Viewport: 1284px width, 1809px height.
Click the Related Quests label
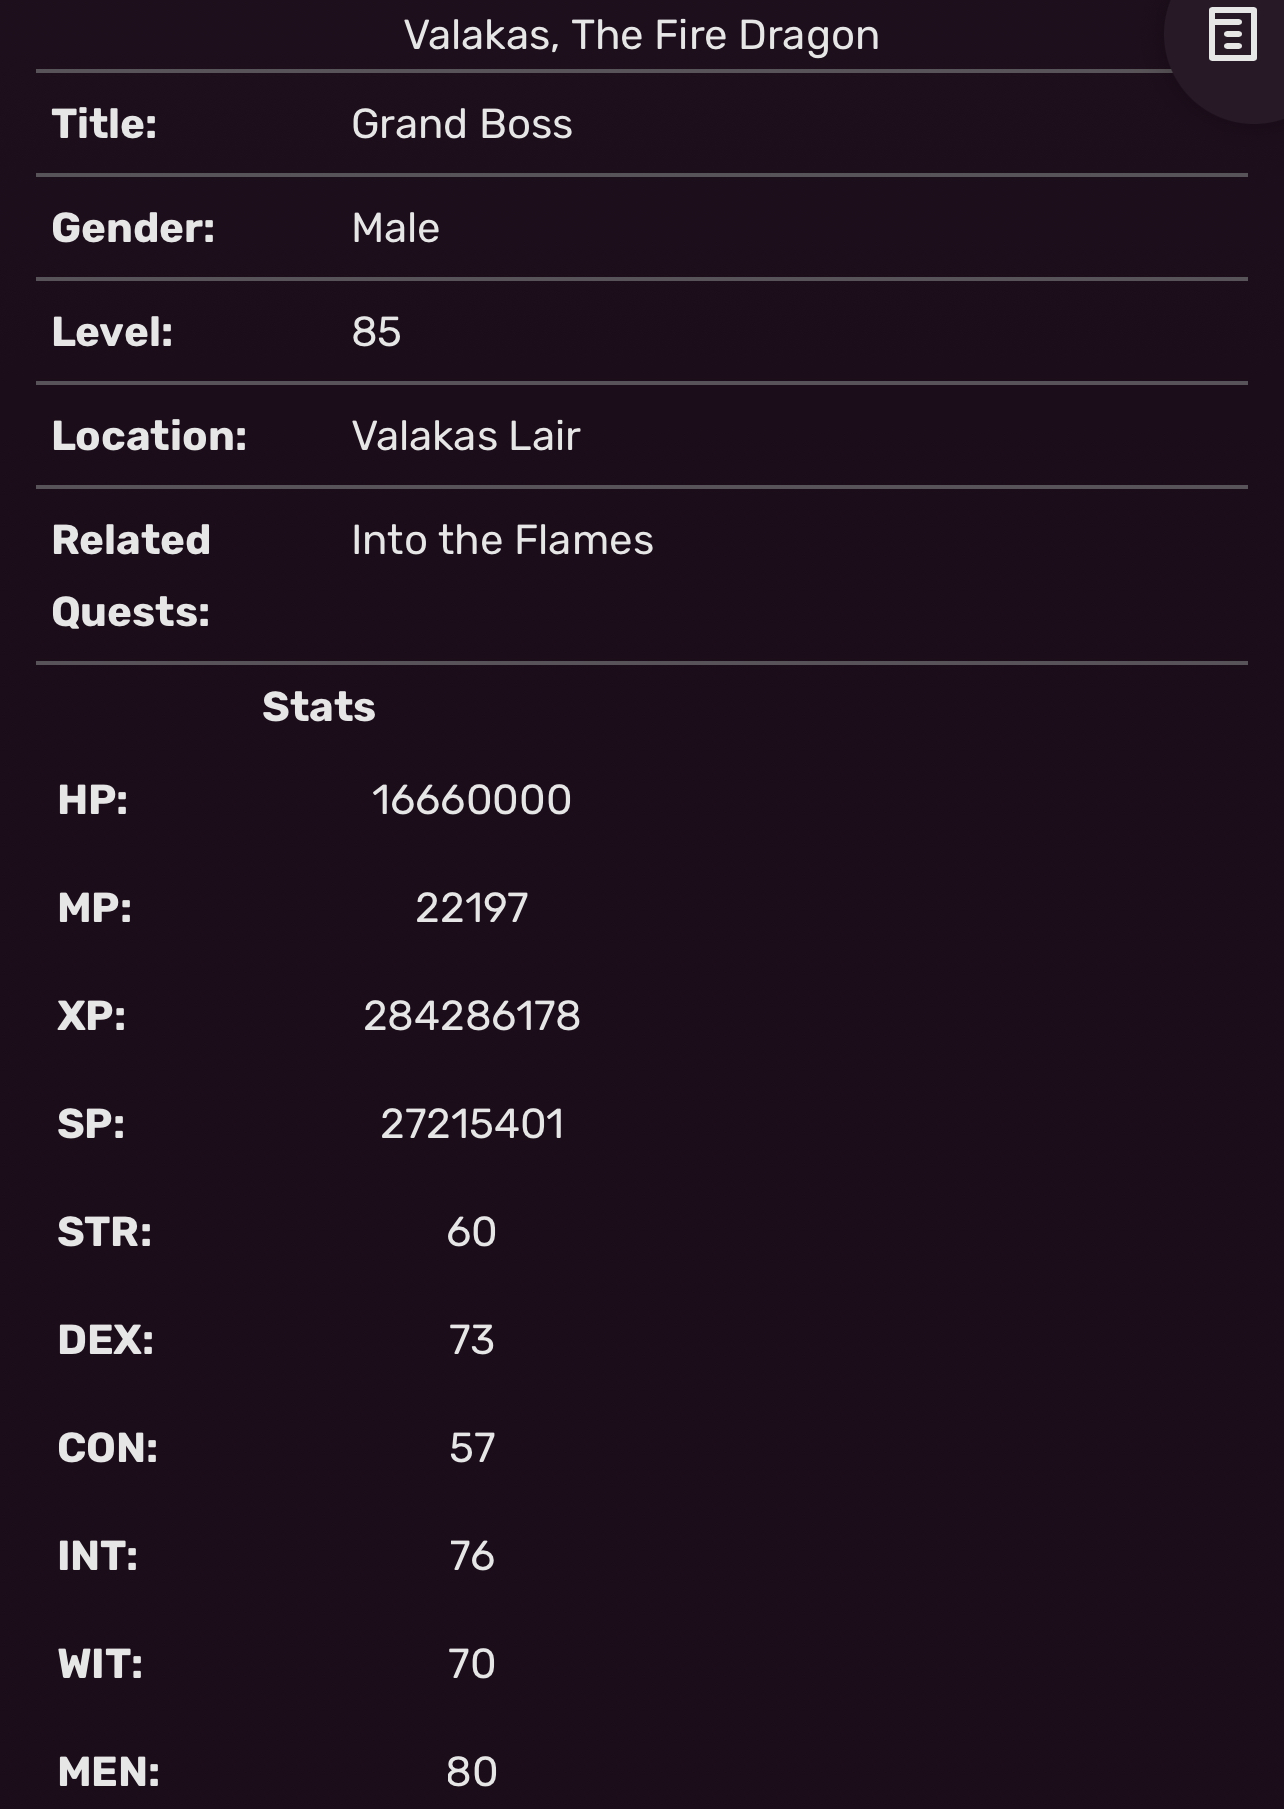coord(131,576)
